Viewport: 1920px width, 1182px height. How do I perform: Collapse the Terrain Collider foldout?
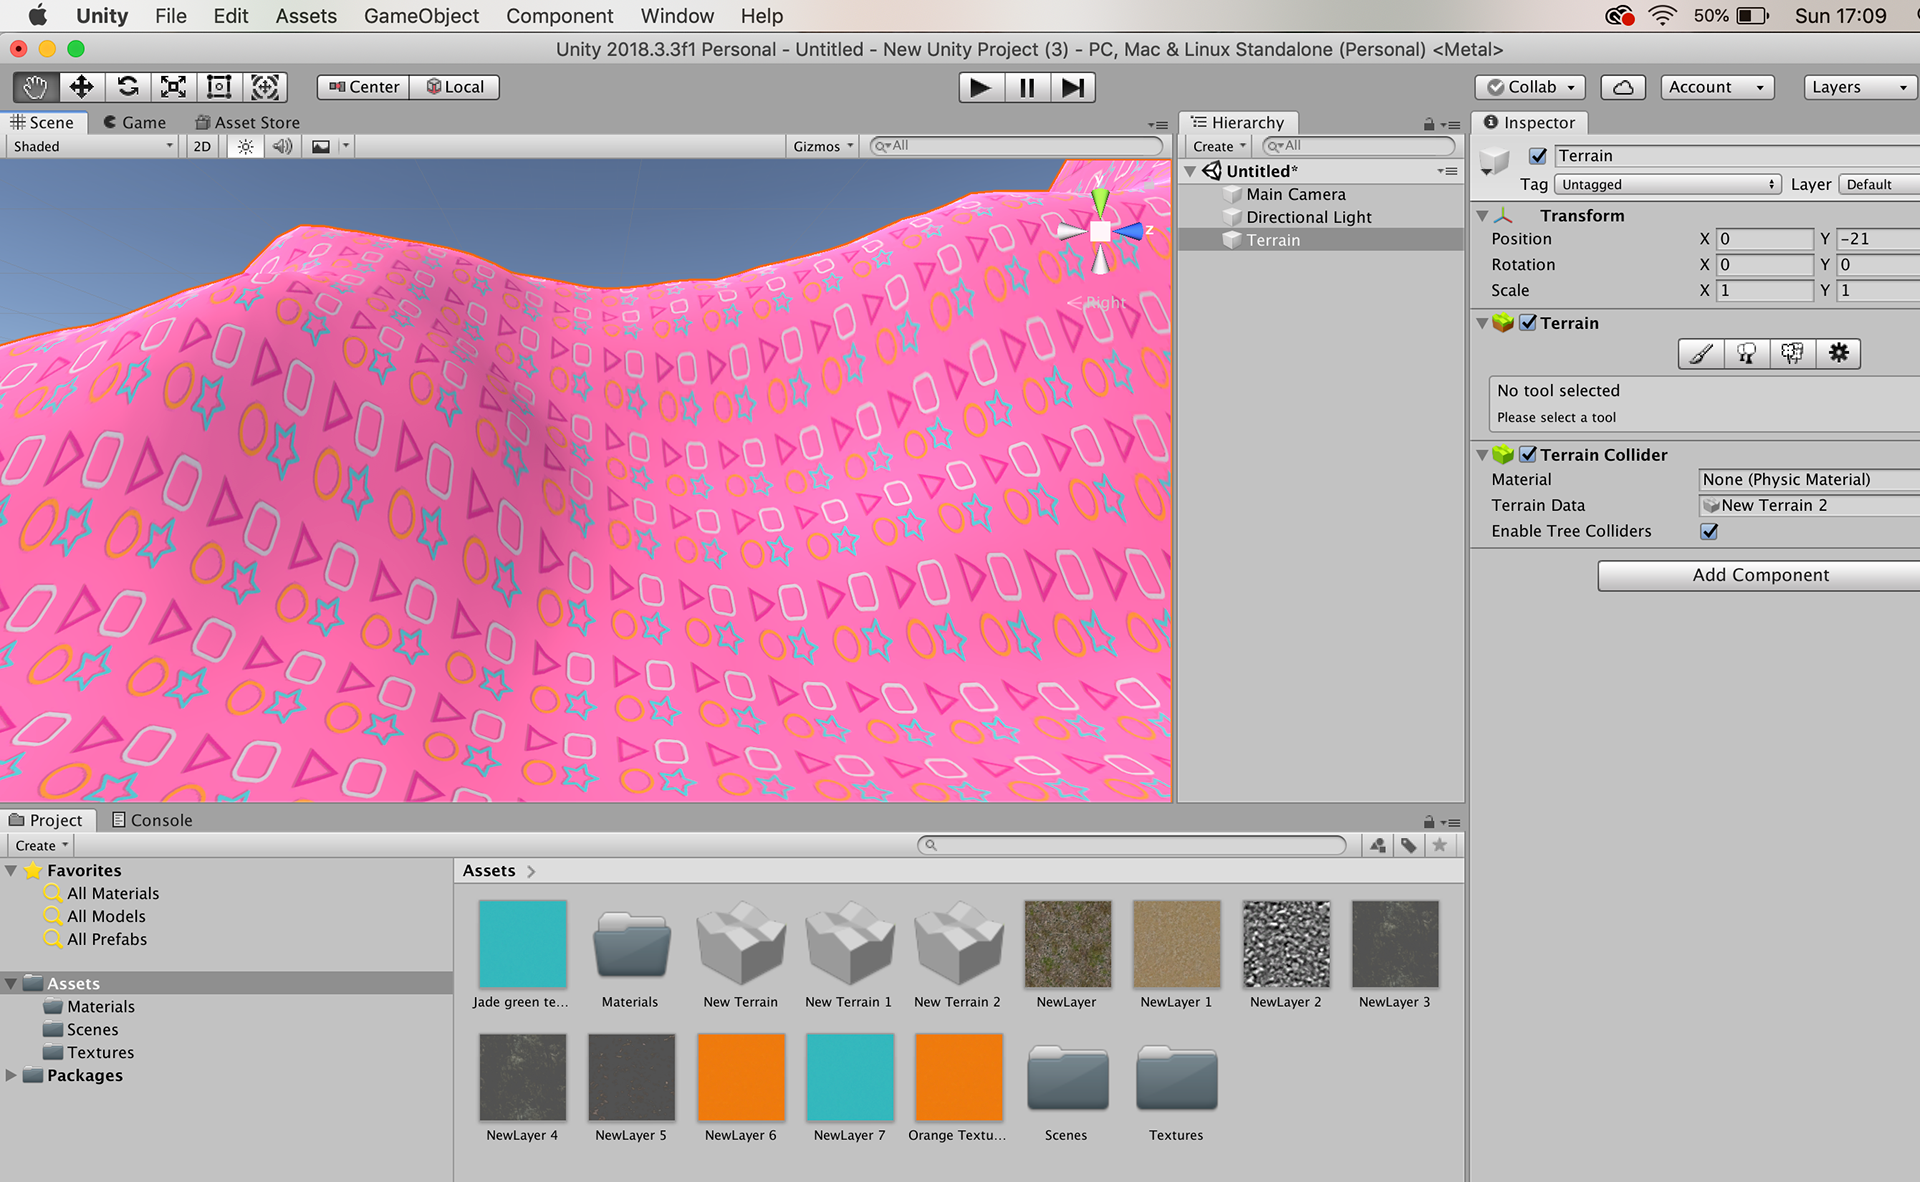[1483, 455]
